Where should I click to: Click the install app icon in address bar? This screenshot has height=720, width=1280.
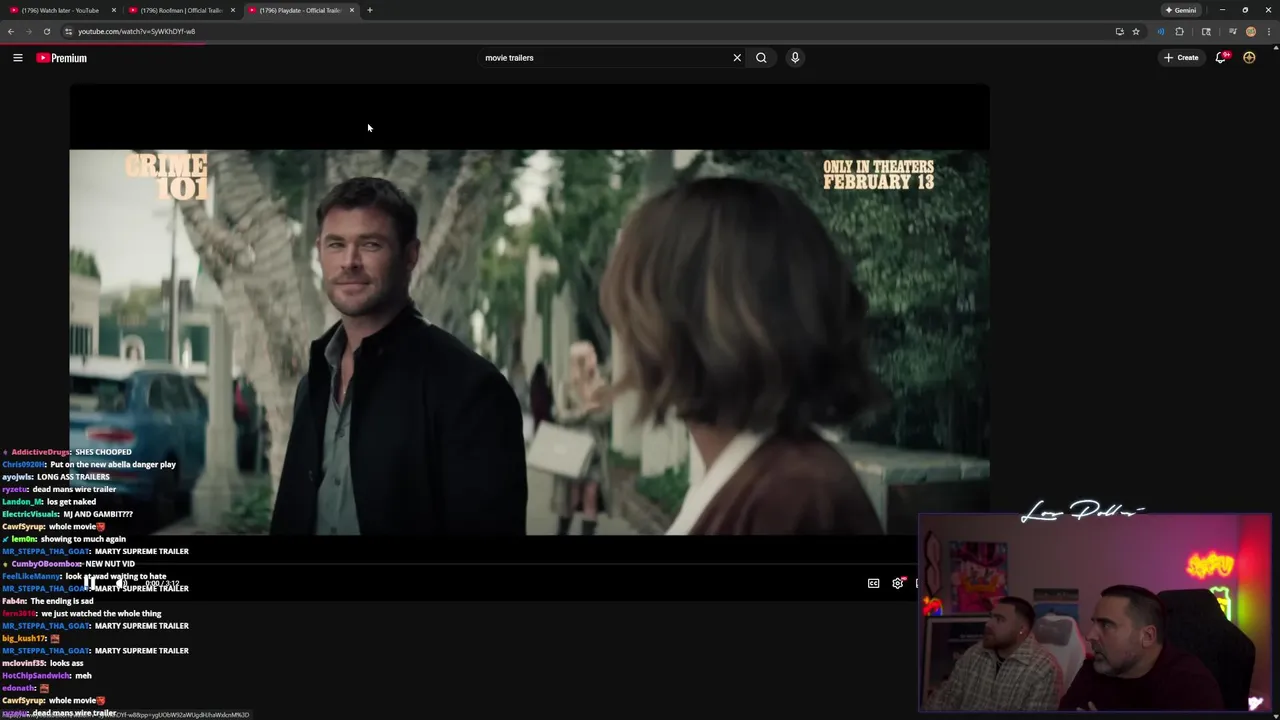(x=1119, y=31)
